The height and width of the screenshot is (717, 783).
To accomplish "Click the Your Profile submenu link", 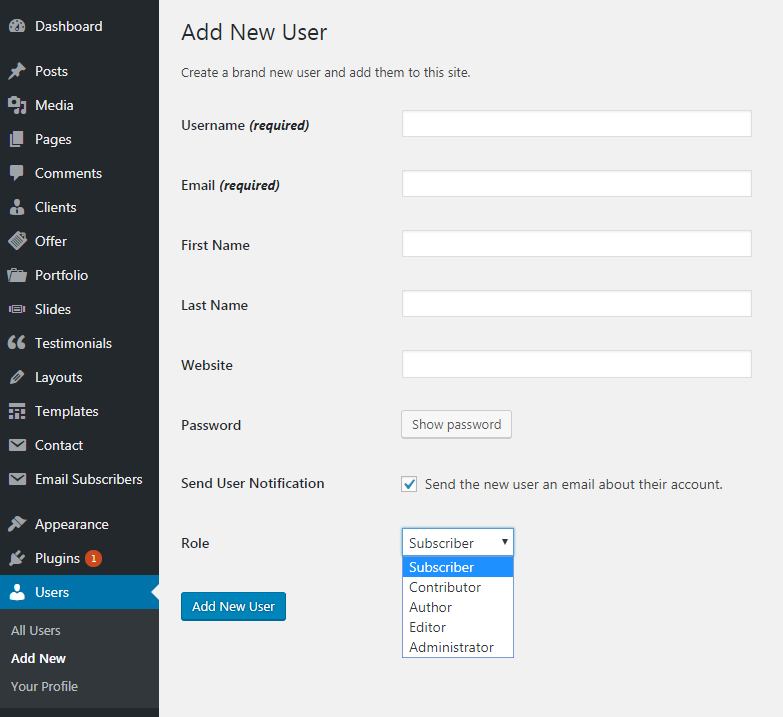I will [44, 687].
